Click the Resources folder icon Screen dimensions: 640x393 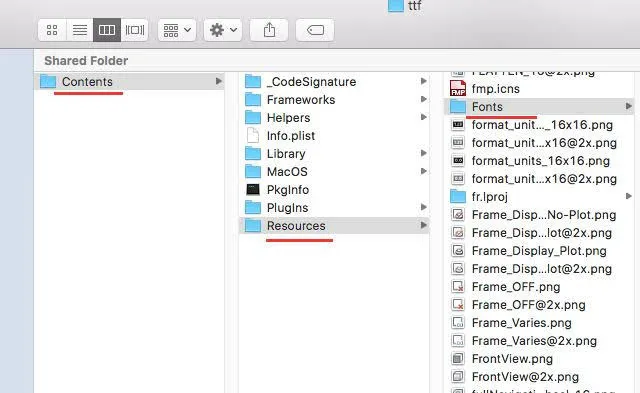click(253, 225)
